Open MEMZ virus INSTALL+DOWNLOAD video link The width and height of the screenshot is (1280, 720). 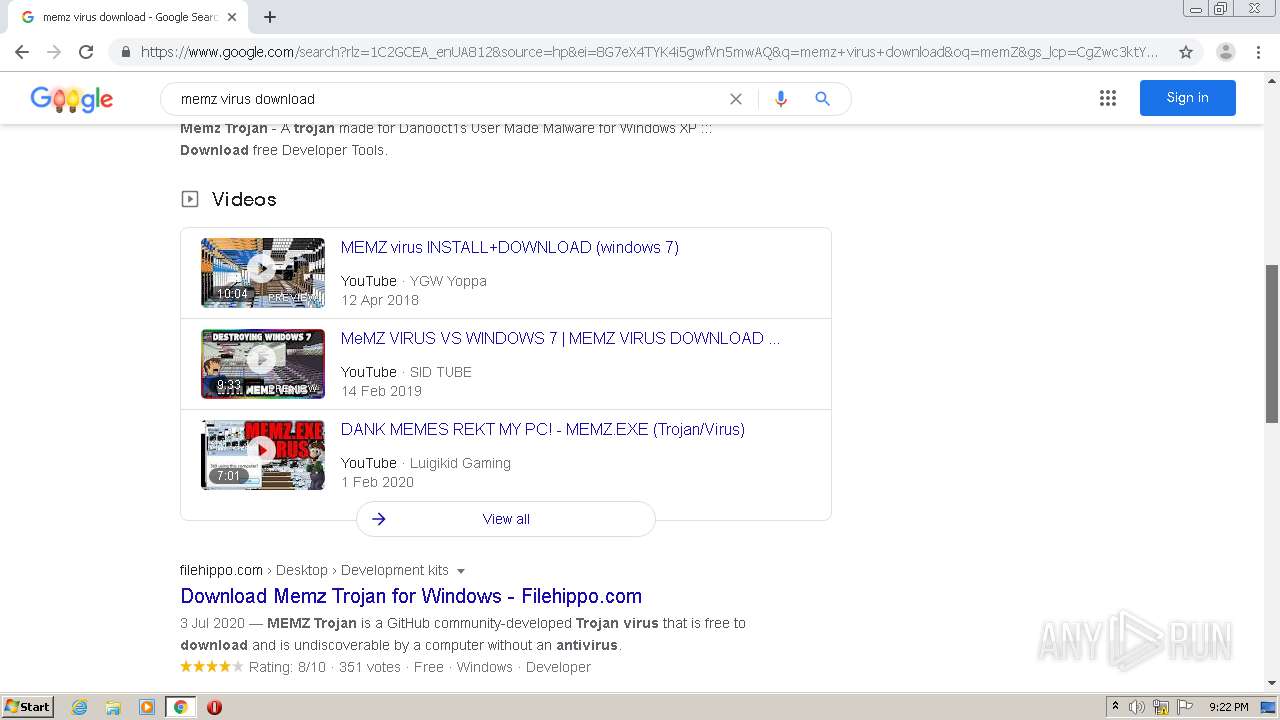click(x=510, y=248)
